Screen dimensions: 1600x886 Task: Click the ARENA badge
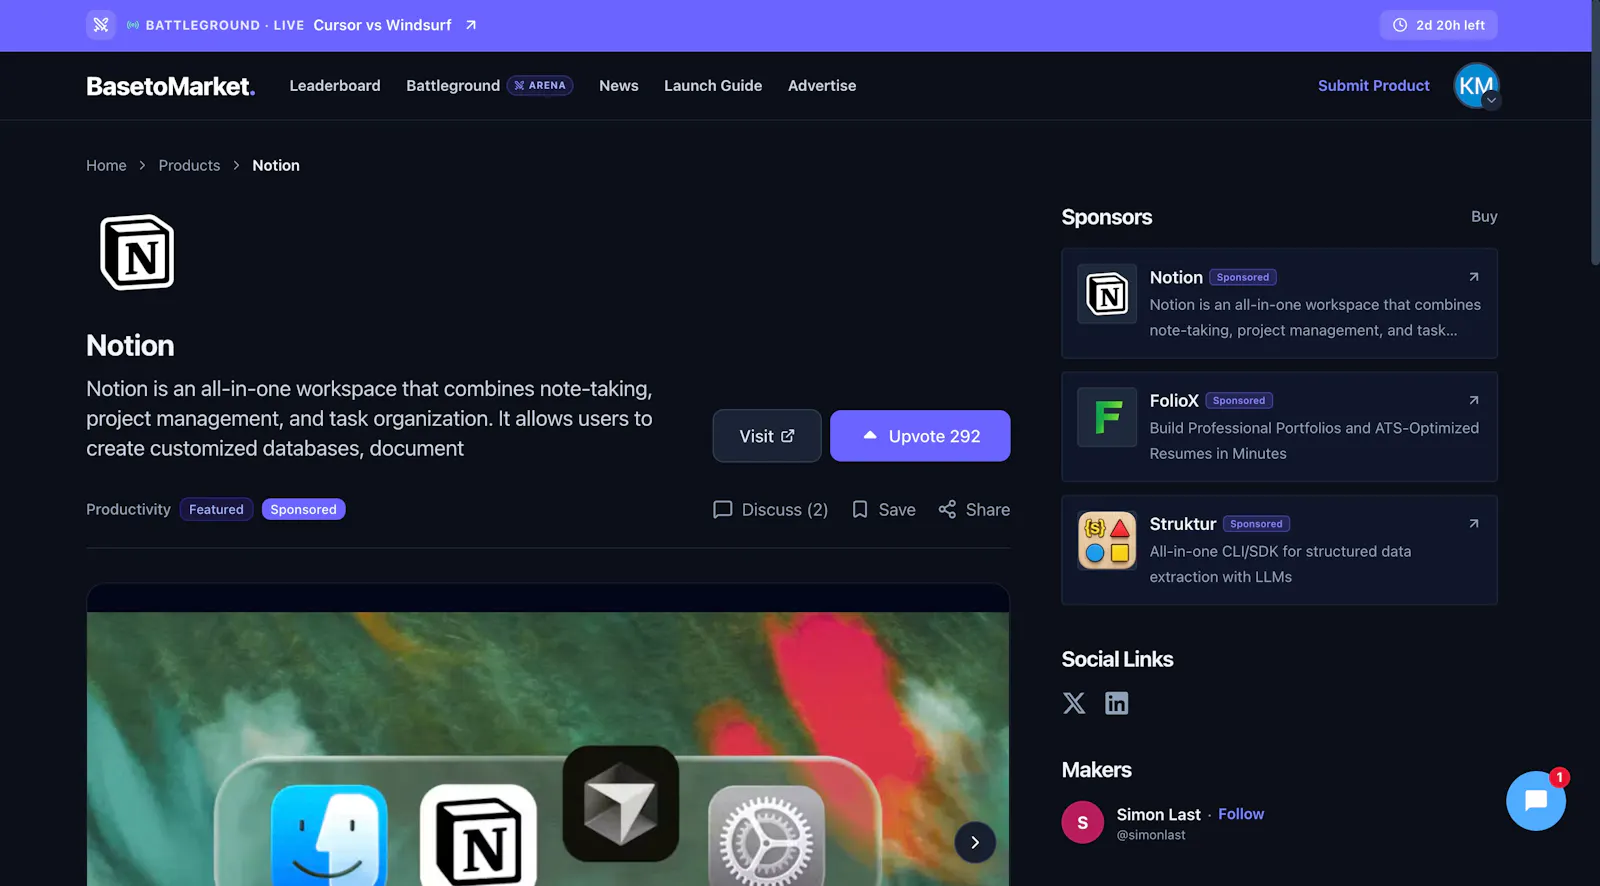(x=540, y=86)
